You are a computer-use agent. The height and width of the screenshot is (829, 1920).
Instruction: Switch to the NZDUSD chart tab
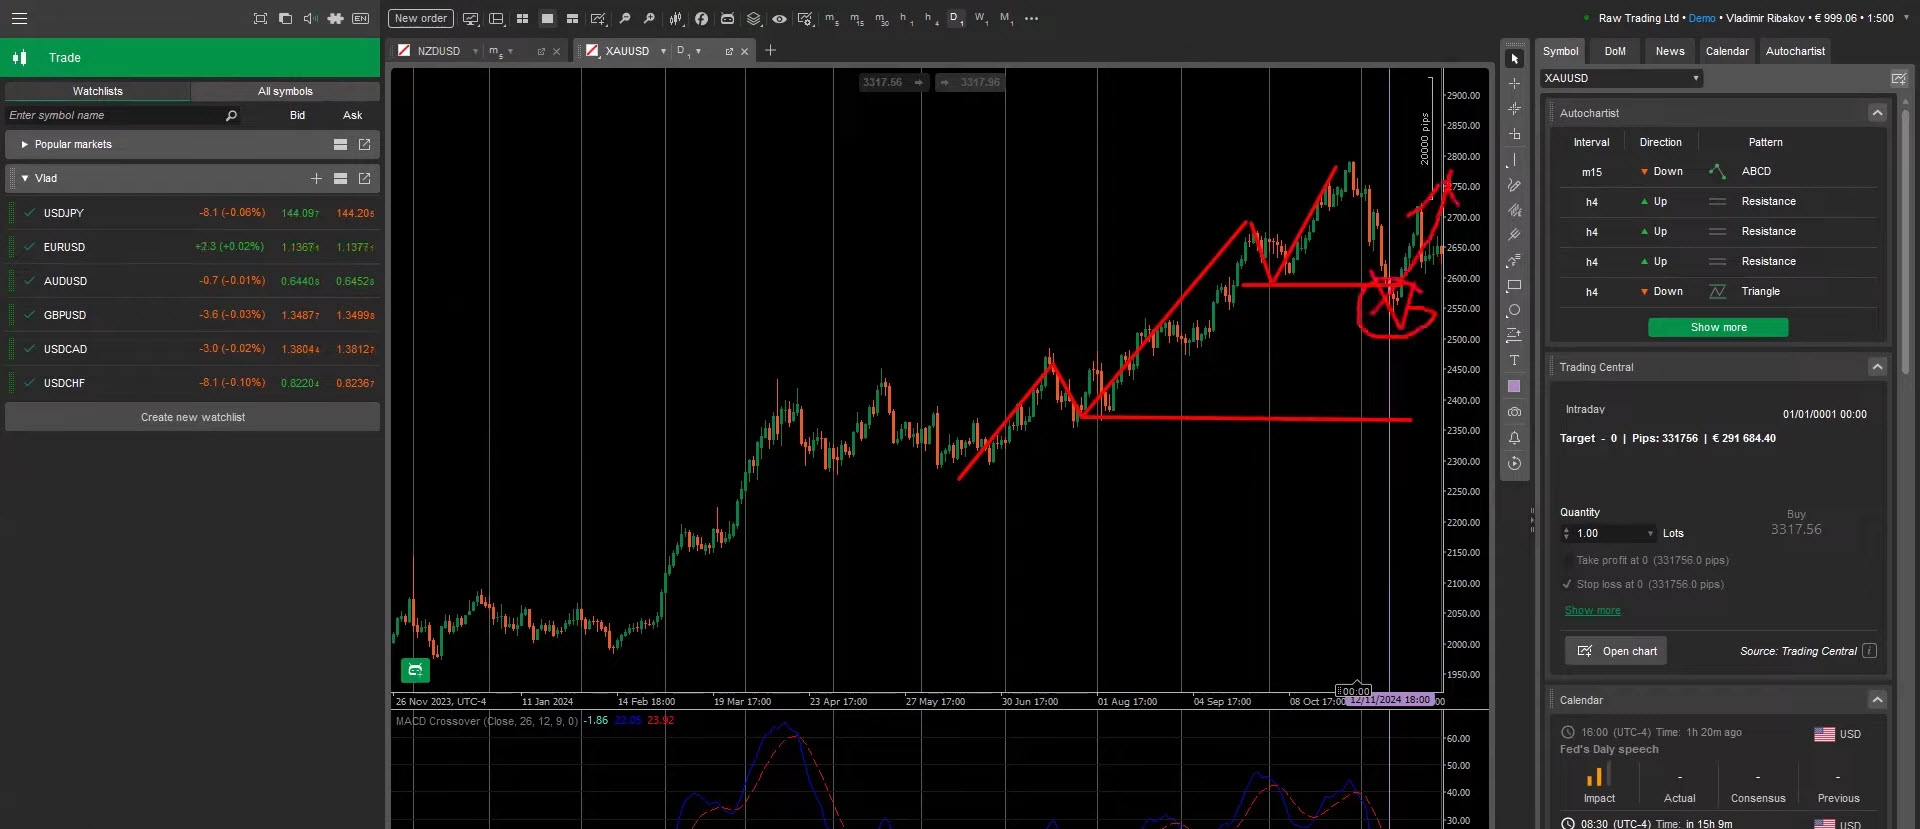coord(438,51)
